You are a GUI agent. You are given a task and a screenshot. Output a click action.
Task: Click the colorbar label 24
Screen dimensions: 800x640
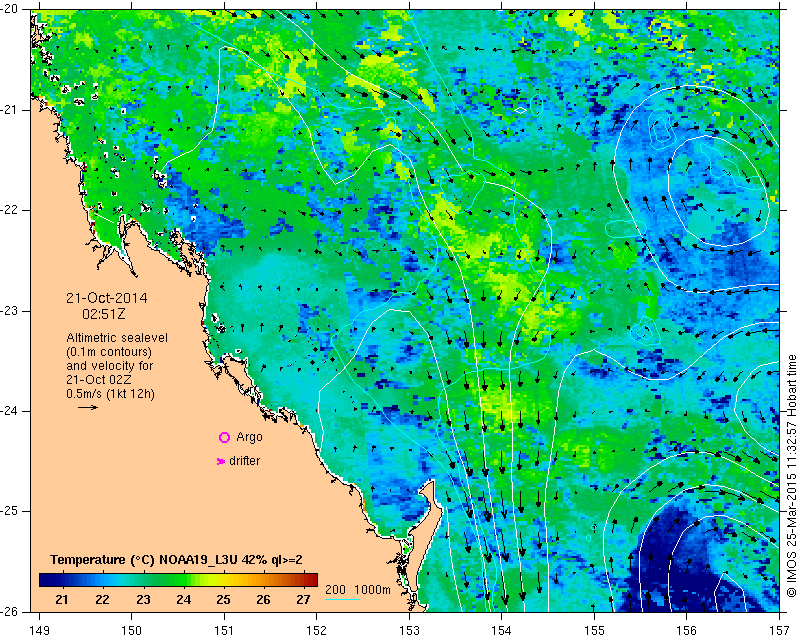tap(183, 599)
